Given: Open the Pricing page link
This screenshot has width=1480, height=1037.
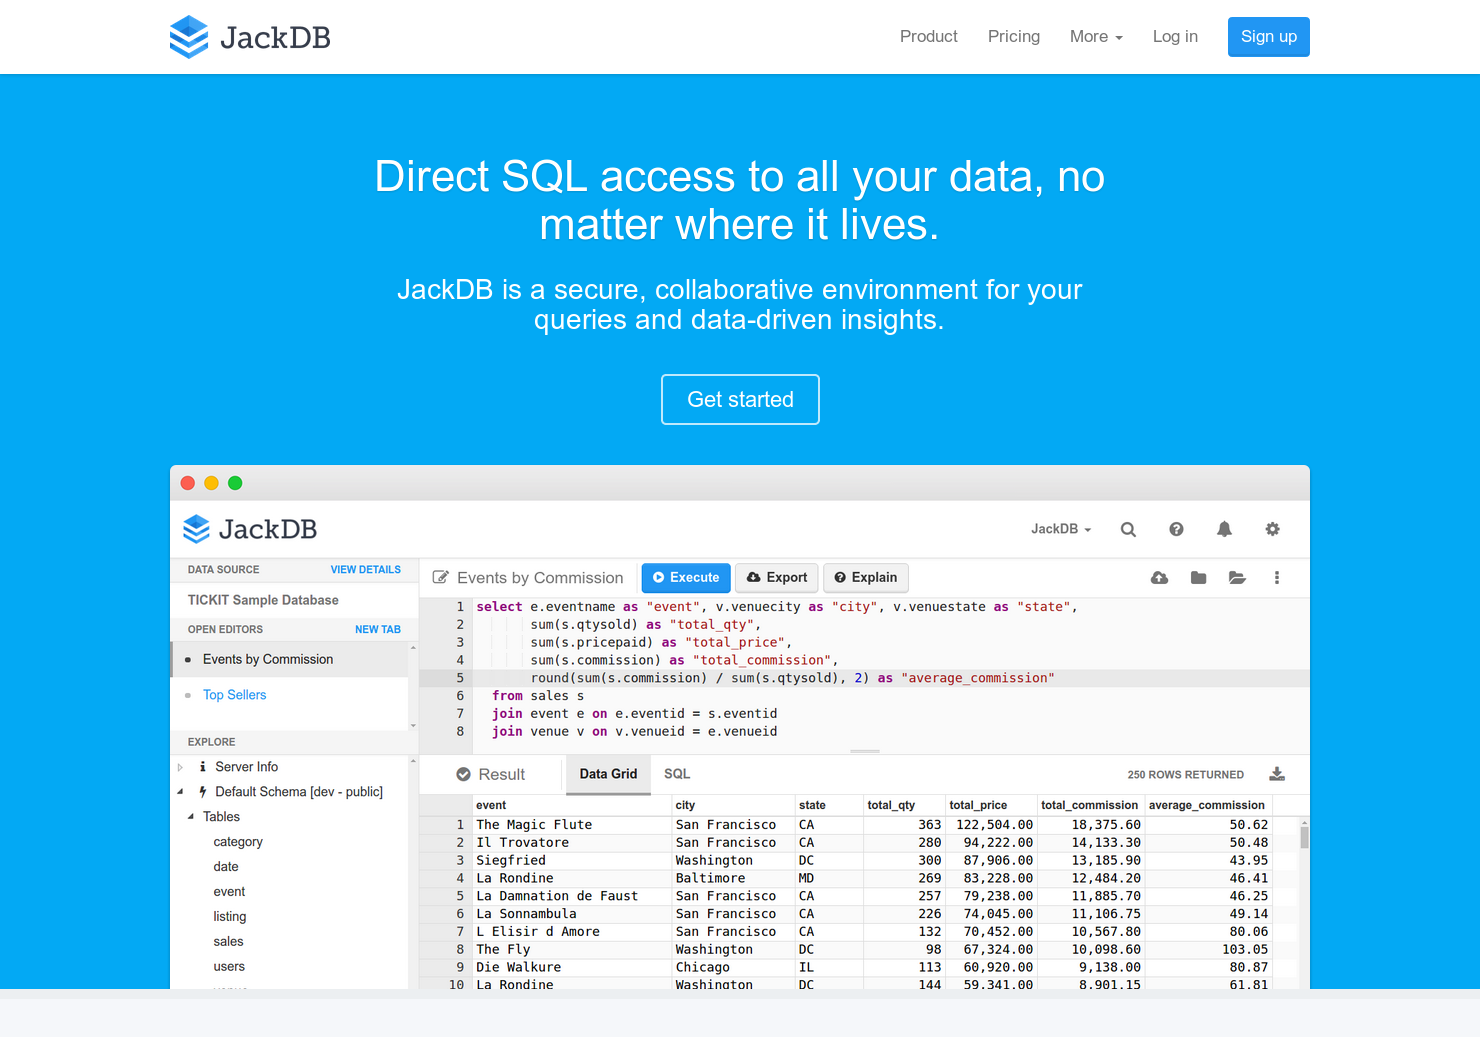Looking at the screenshot, I should [x=1013, y=36].
